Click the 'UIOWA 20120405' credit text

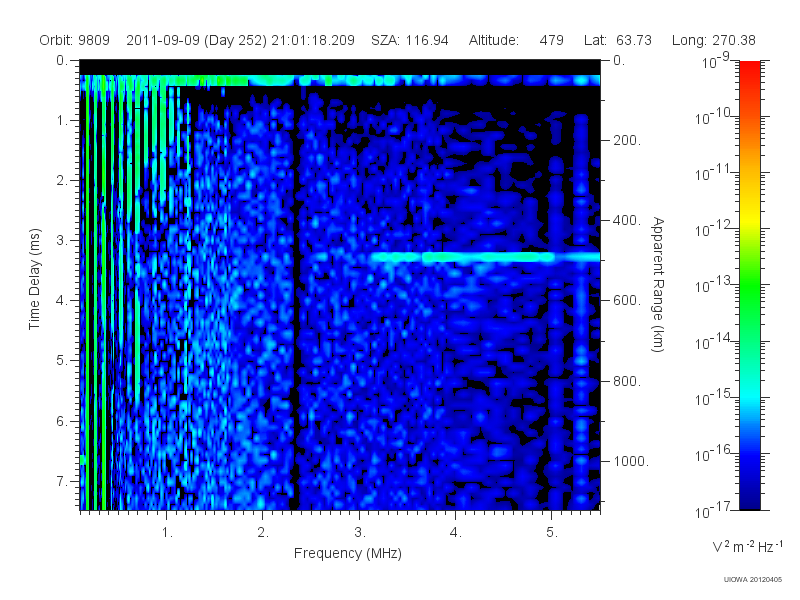(x=753, y=580)
